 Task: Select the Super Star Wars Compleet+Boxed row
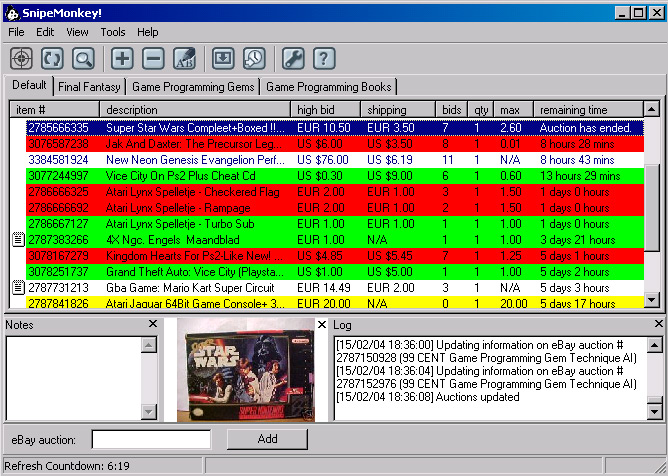(x=335, y=128)
